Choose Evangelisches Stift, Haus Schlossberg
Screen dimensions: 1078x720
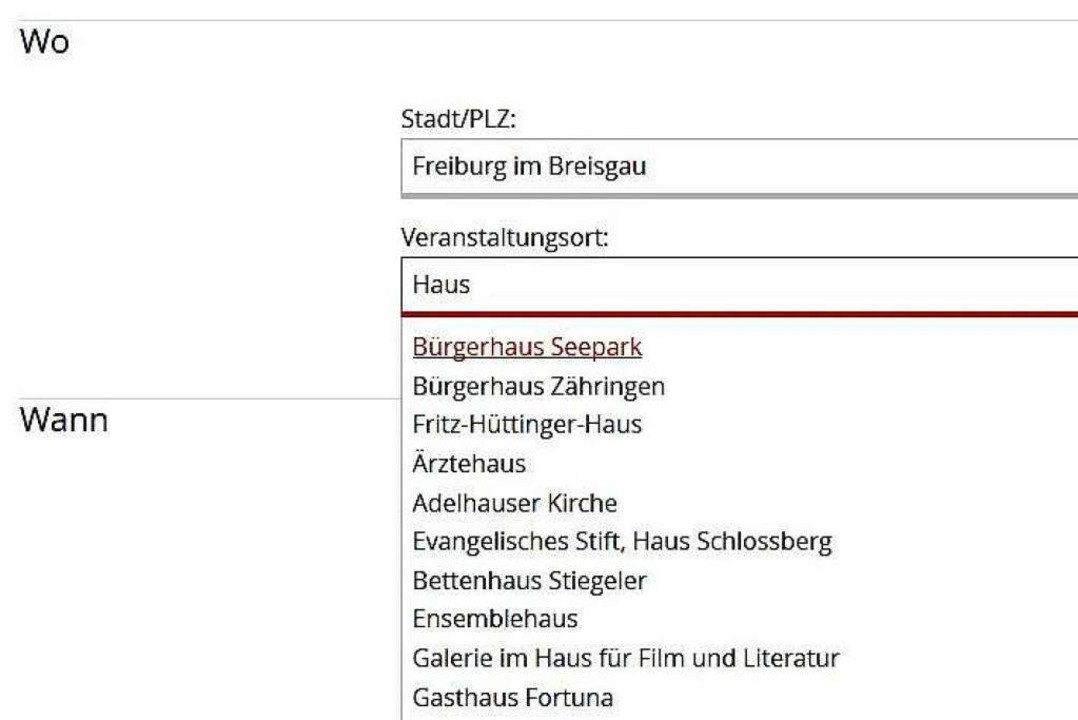click(x=622, y=542)
